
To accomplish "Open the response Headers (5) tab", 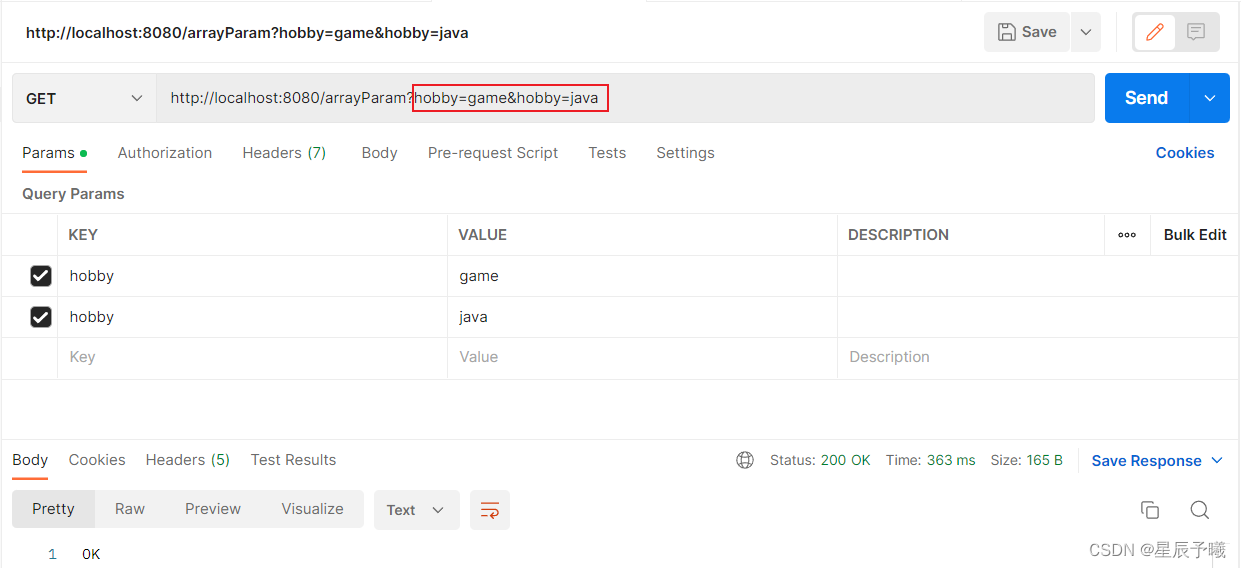I will click(x=188, y=460).
